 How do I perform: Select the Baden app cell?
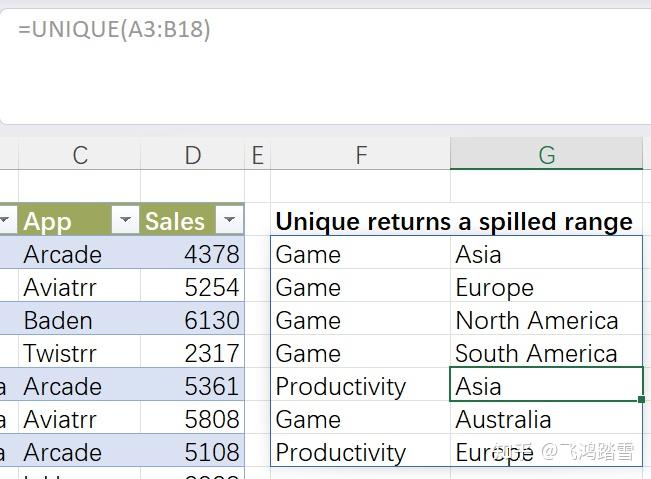[x=58, y=321]
